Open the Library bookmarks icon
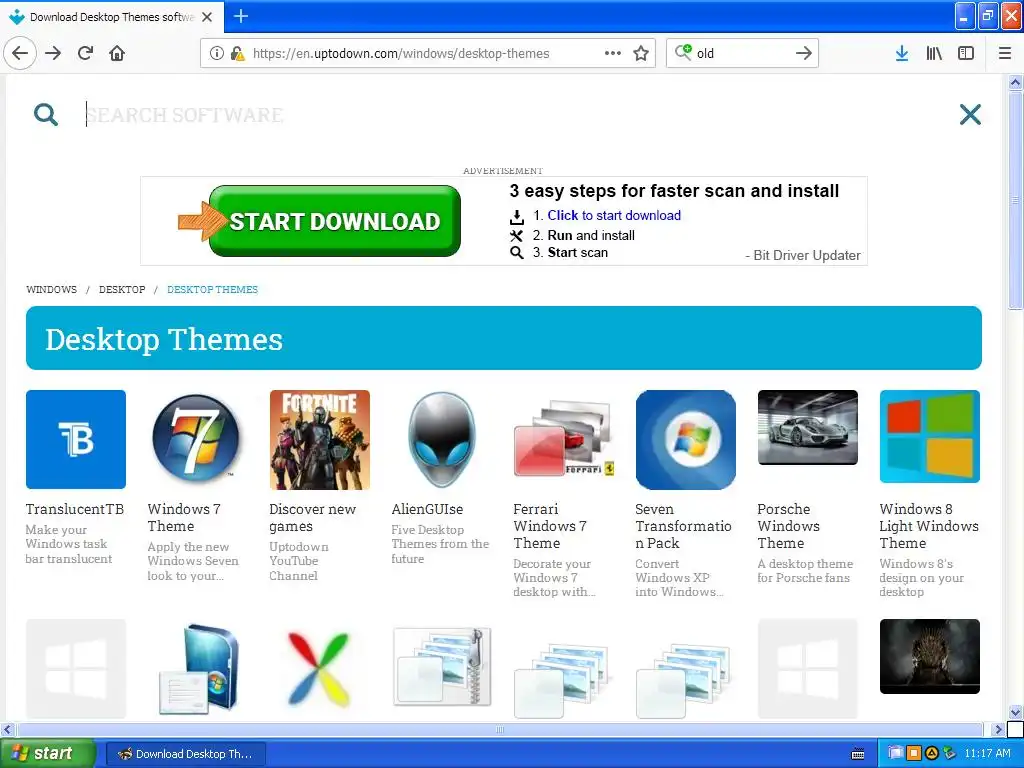The image size is (1024, 768). click(934, 53)
